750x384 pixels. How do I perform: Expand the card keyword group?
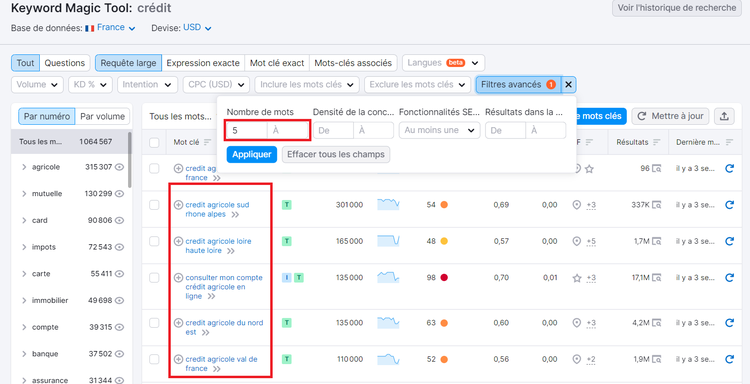click(24, 220)
